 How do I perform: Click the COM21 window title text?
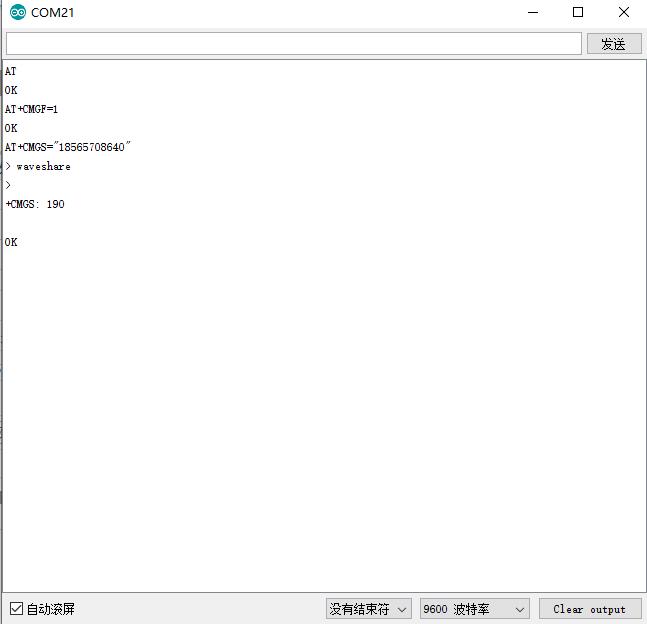(53, 12)
